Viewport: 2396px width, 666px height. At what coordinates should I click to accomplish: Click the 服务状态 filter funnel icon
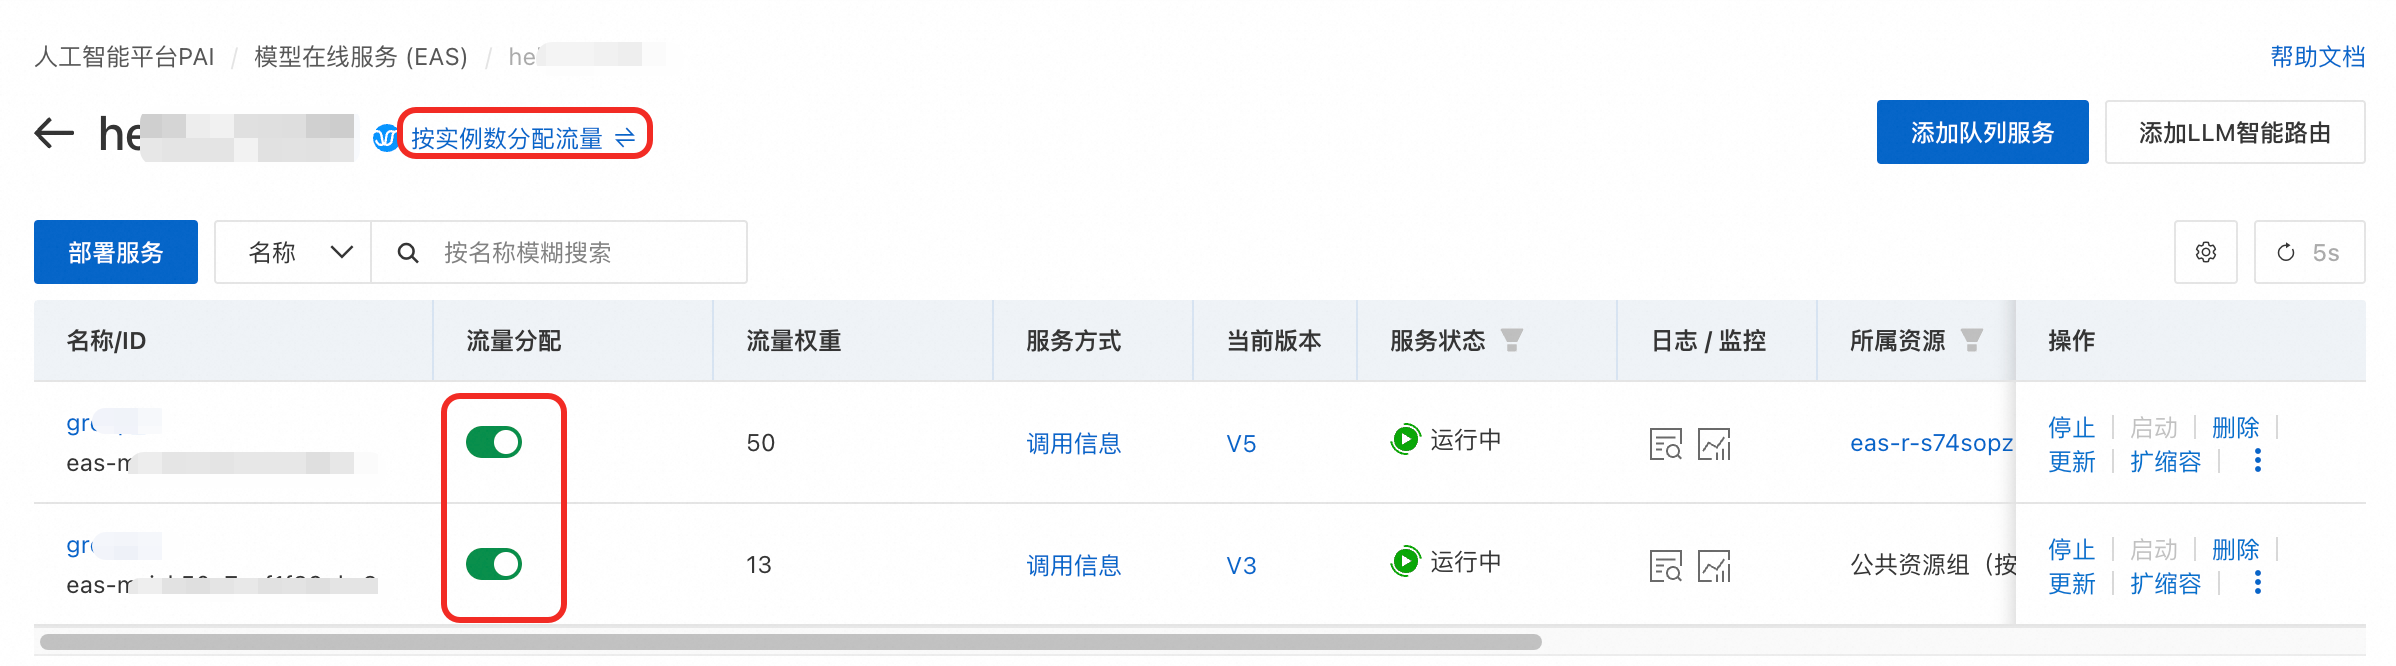click(x=1512, y=341)
